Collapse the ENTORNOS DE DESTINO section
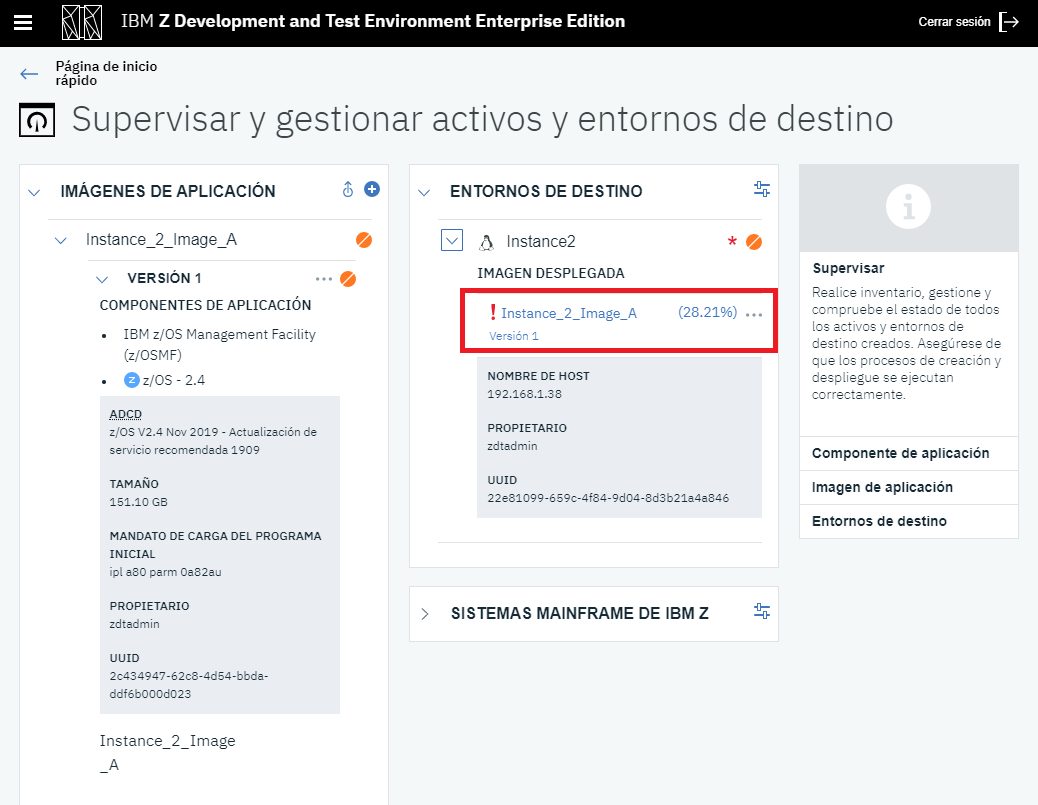Screen dimensions: 1038x805 click(x=424, y=193)
